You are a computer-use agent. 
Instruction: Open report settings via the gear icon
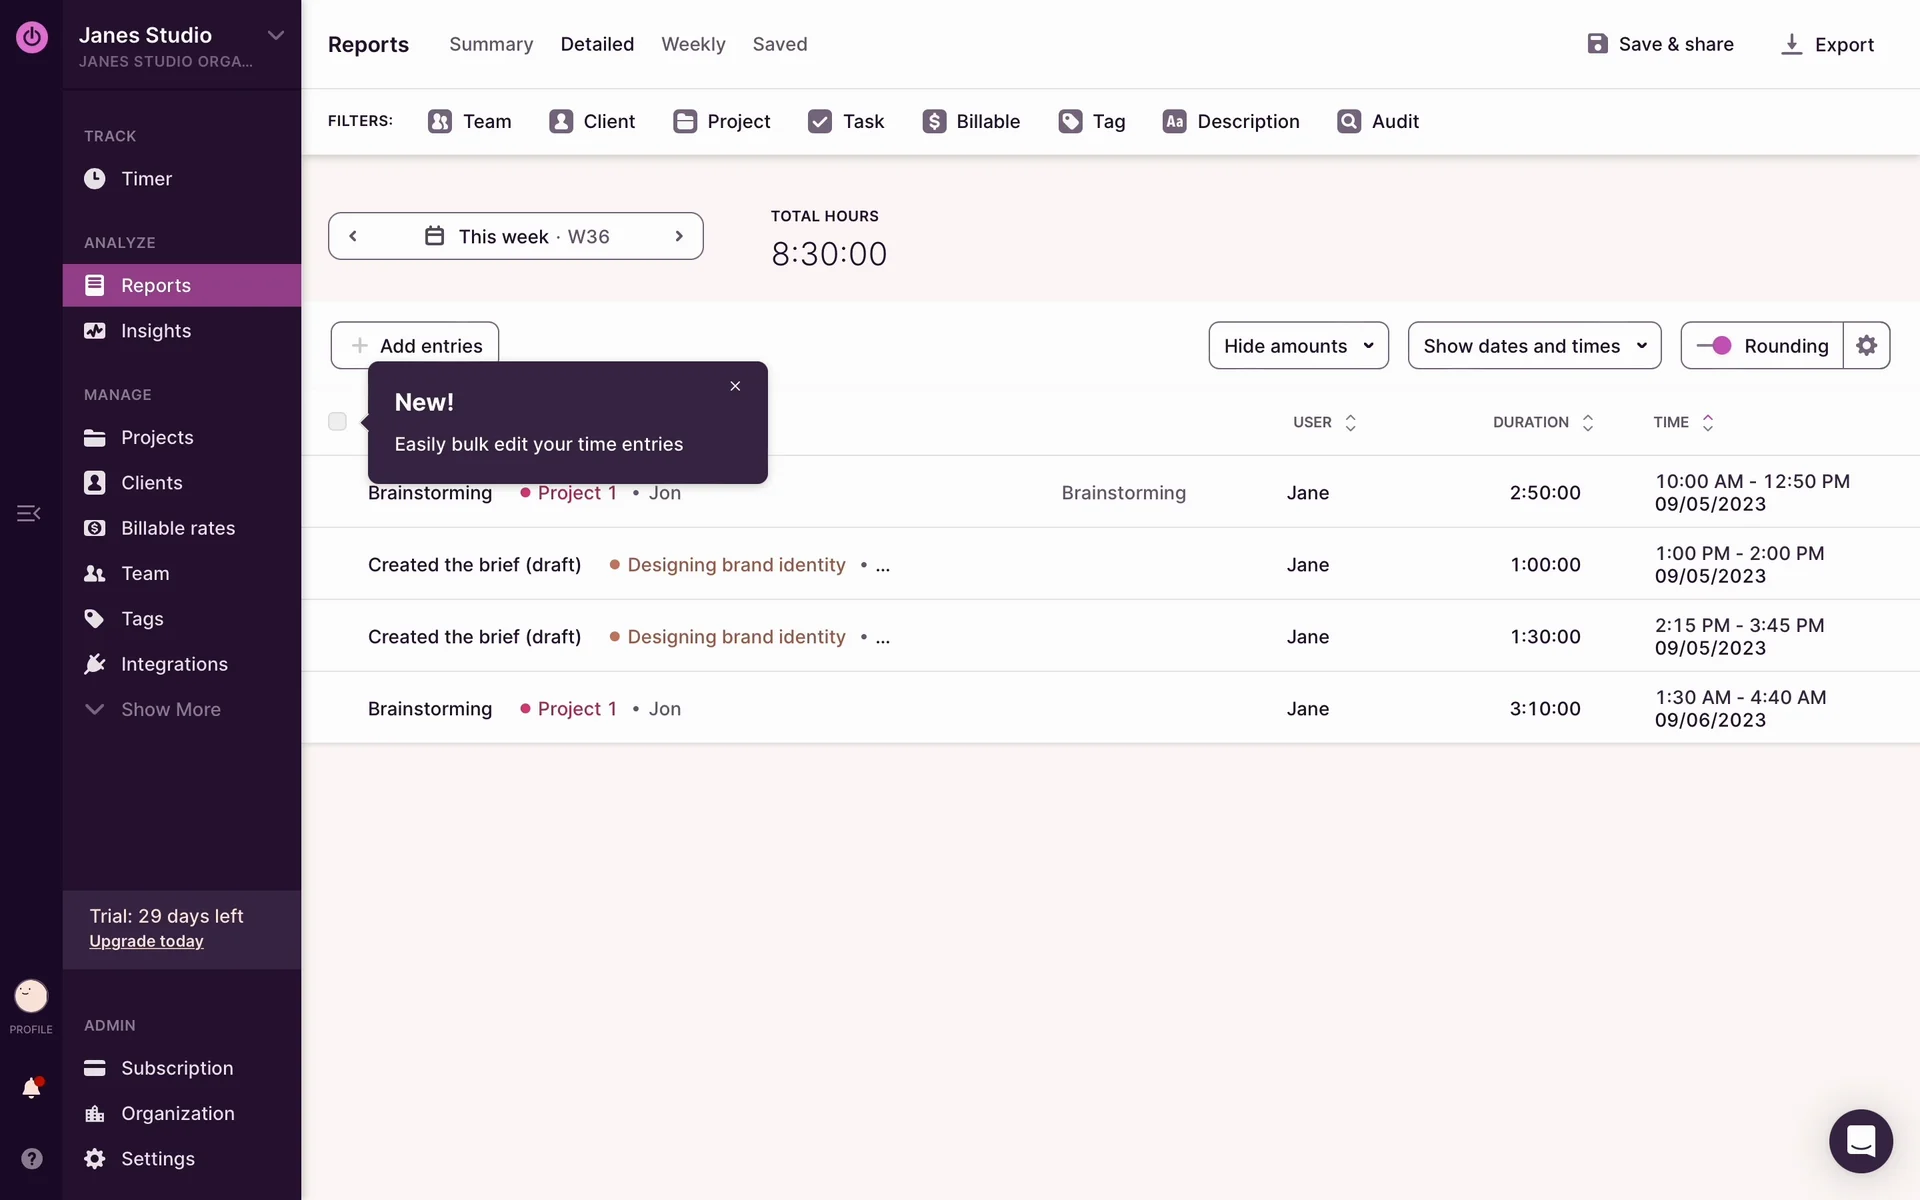1867,345
